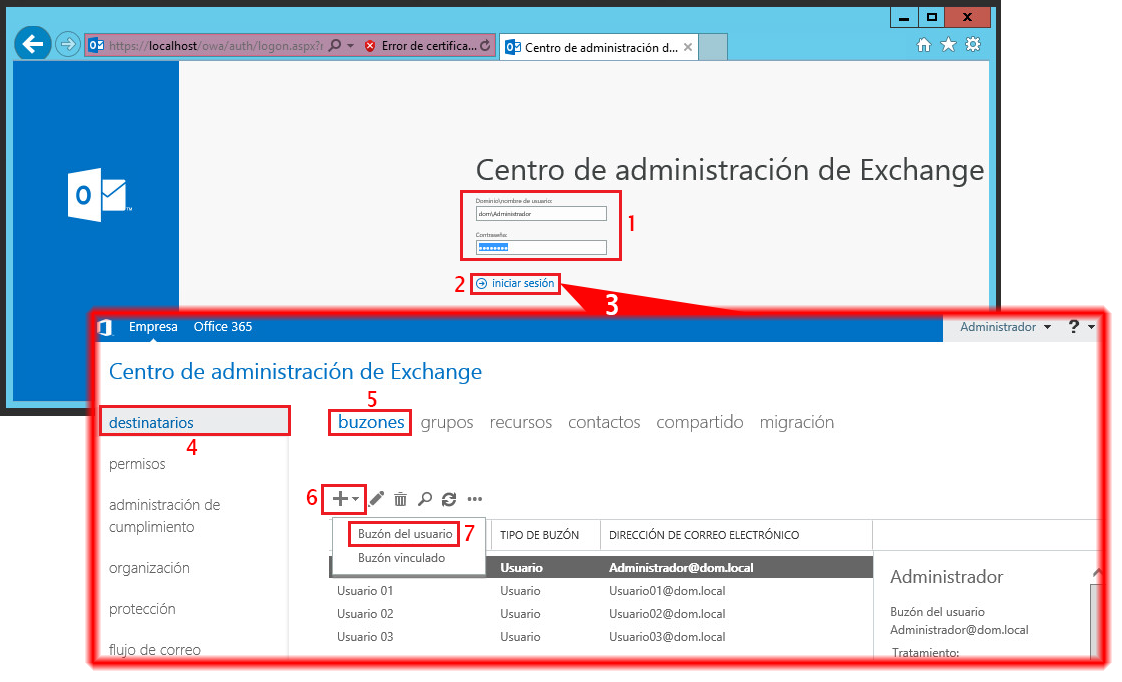Click the browser URL address field
1122x682 pixels.
point(215,45)
